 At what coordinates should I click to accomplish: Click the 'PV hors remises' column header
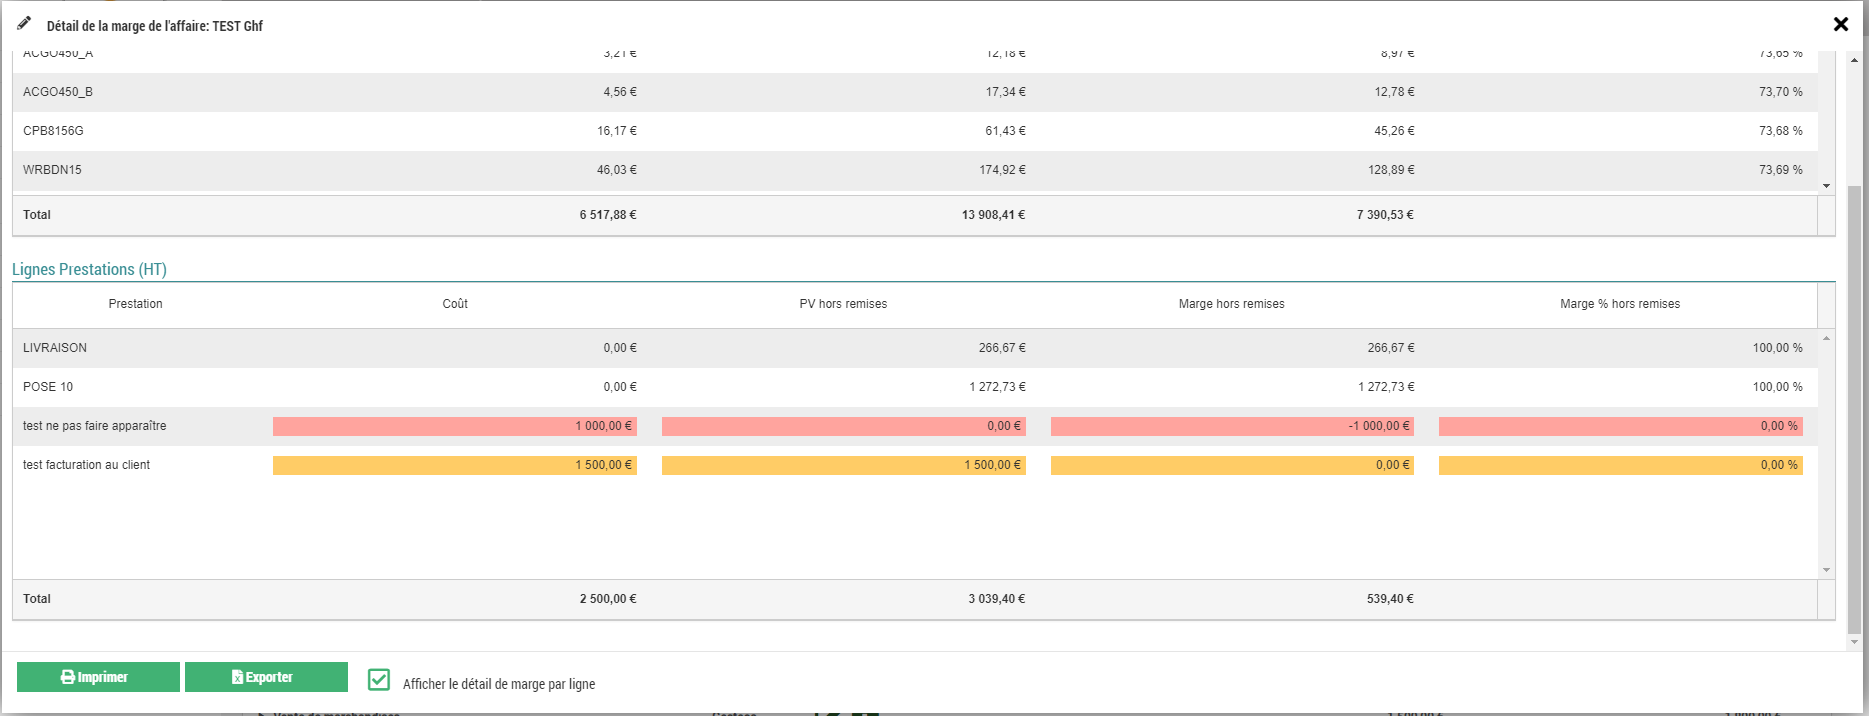(843, 304)
